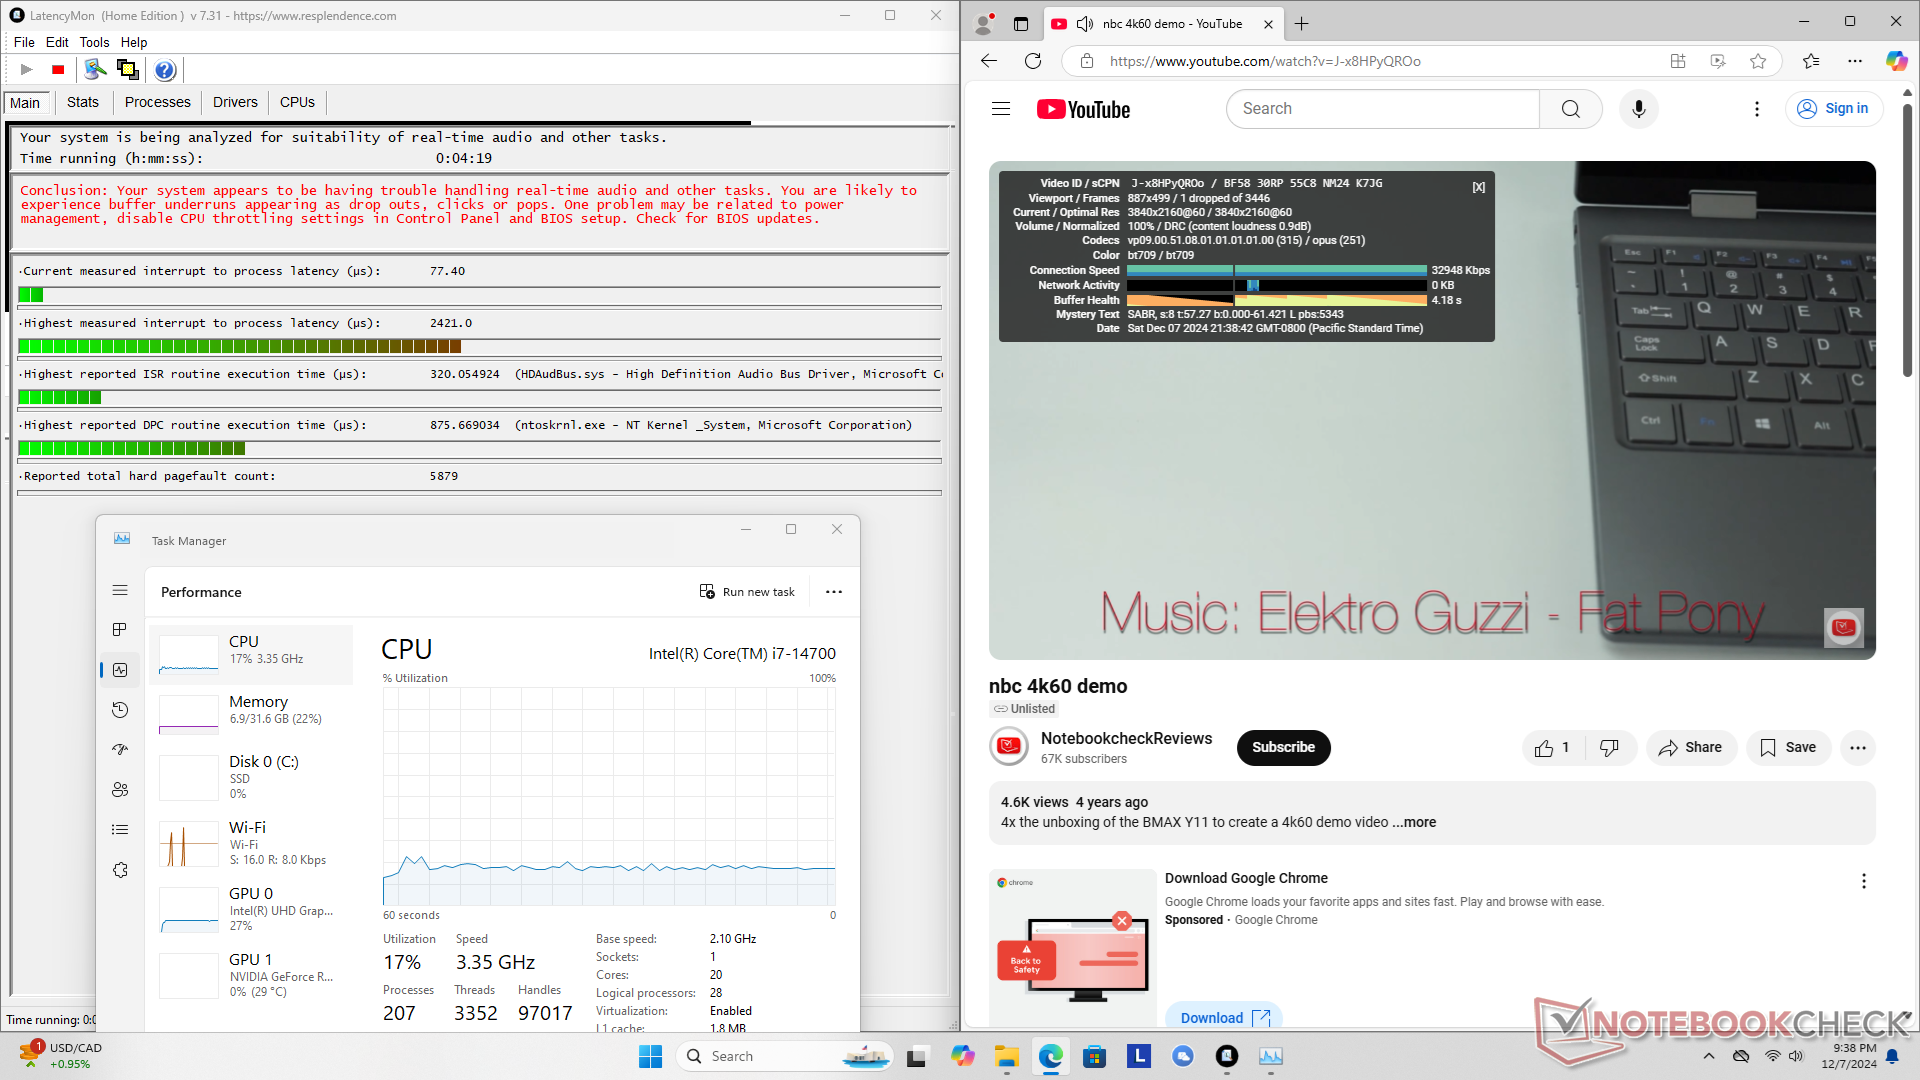The height and width of the screenshot is (1080, 1920).
Task: Dislike the nbc 4k60 demo video
Action: click(1609, 748)
